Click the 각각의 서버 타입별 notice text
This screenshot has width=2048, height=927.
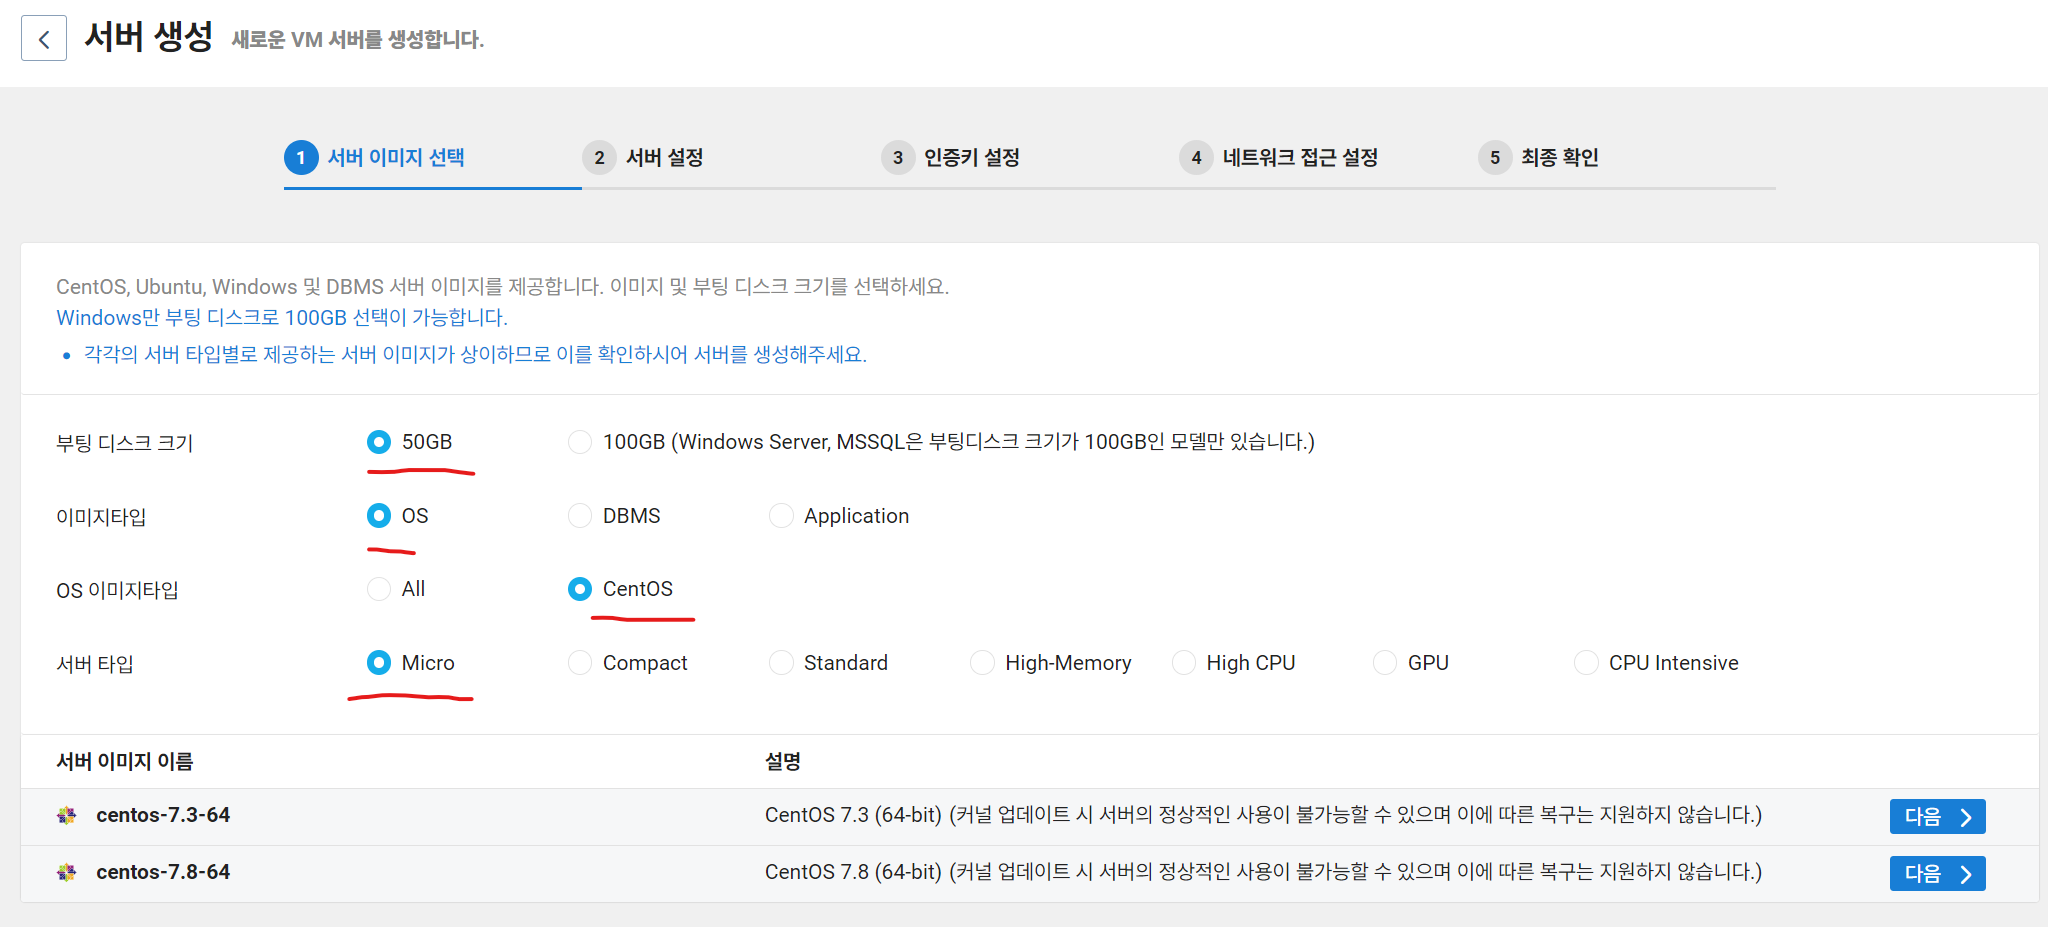click(x=475, y=354)
